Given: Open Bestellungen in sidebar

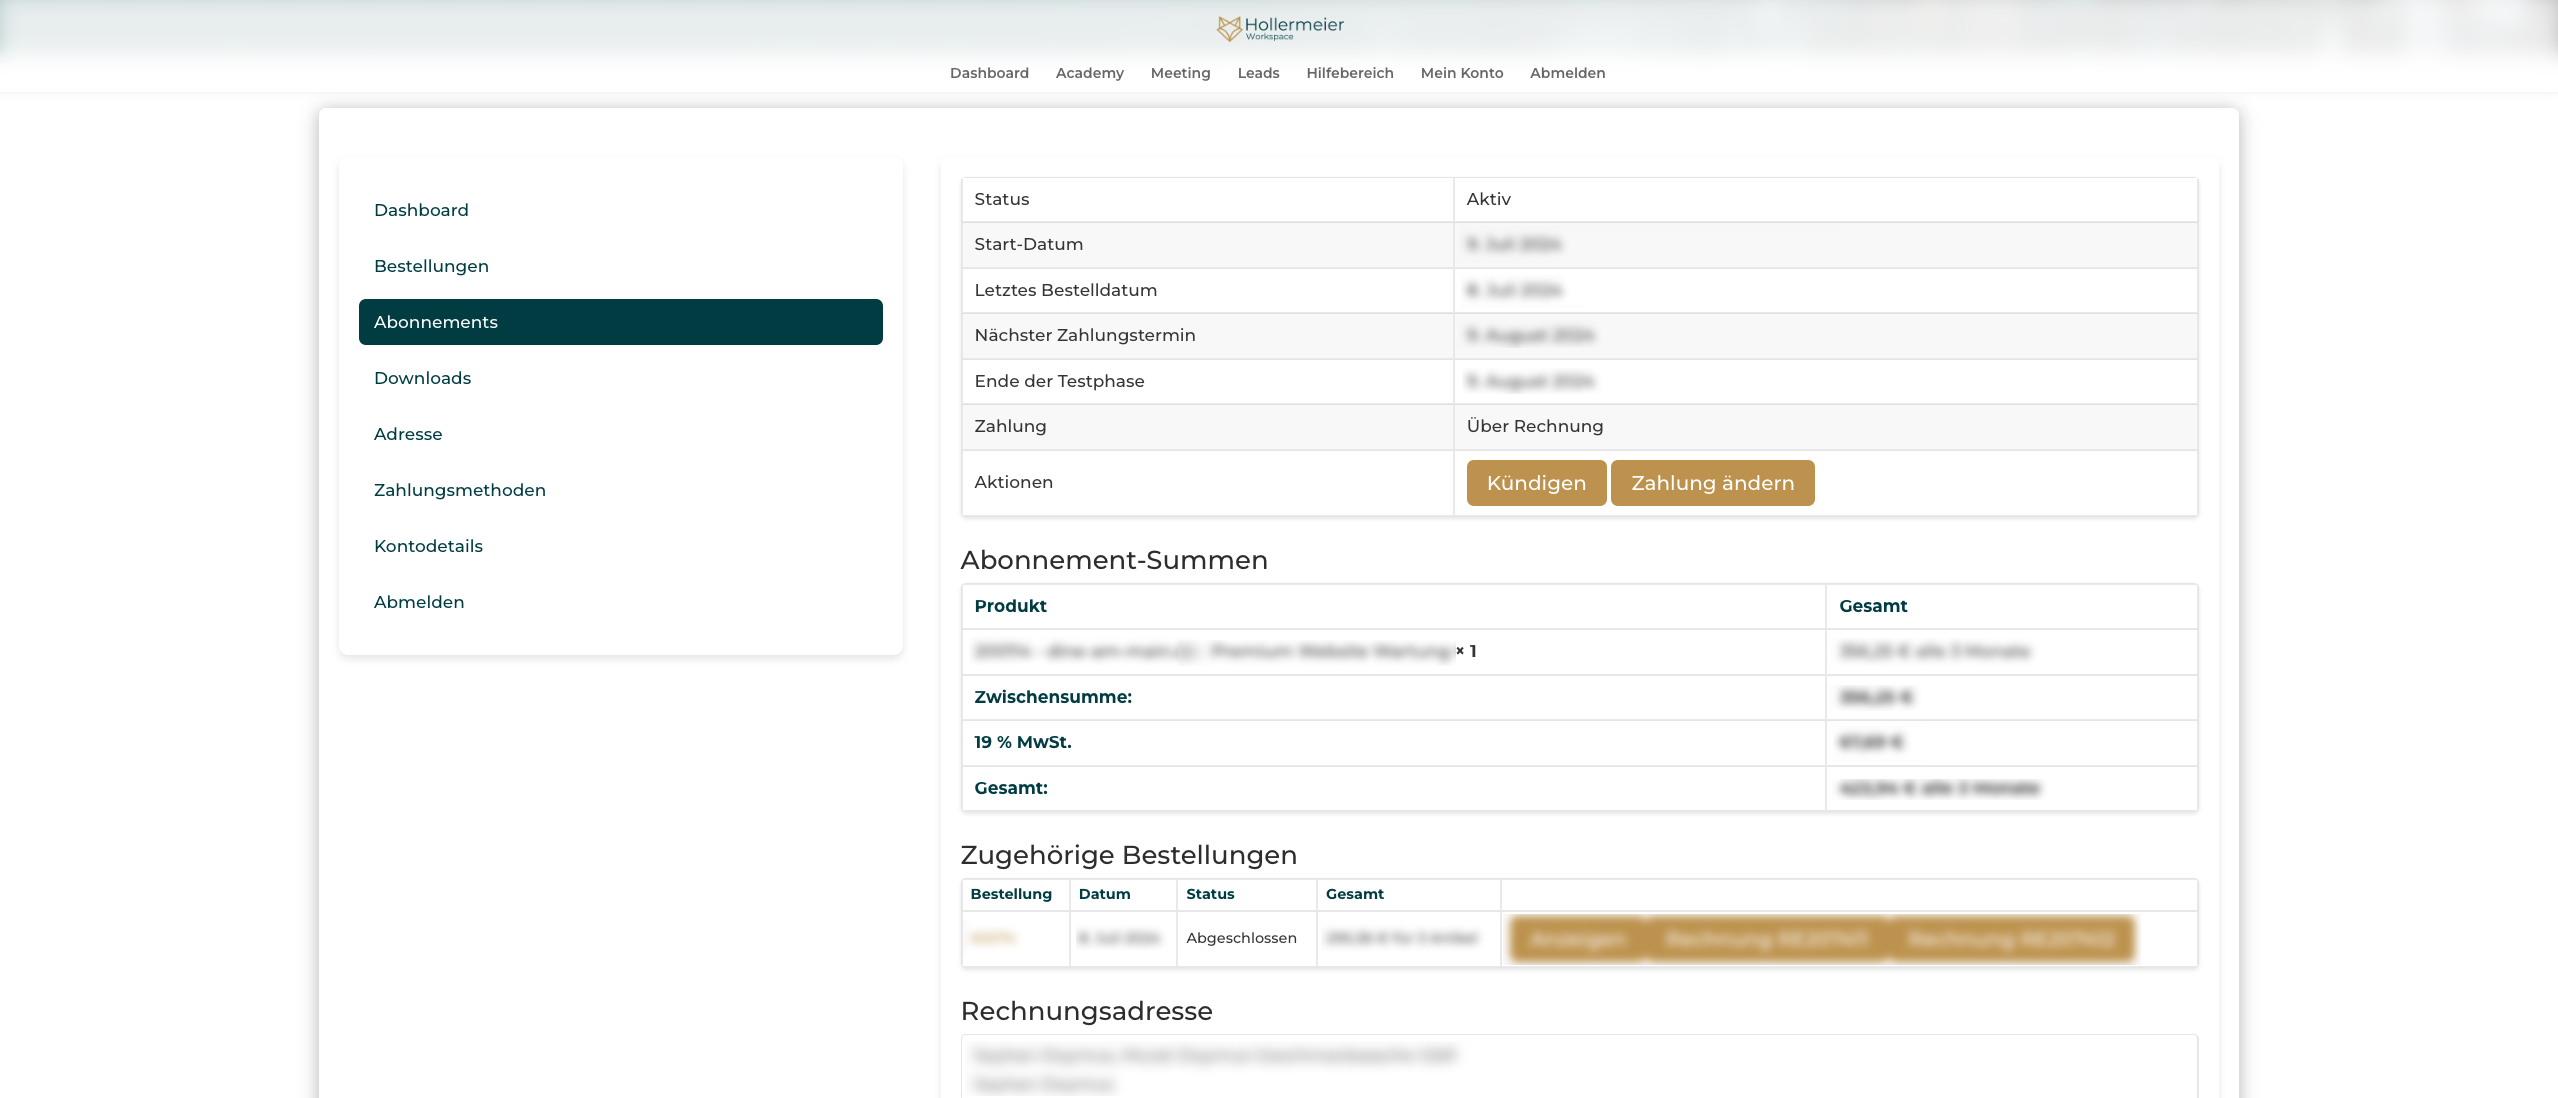Looking at the screenshot, I should click(431, 266).
